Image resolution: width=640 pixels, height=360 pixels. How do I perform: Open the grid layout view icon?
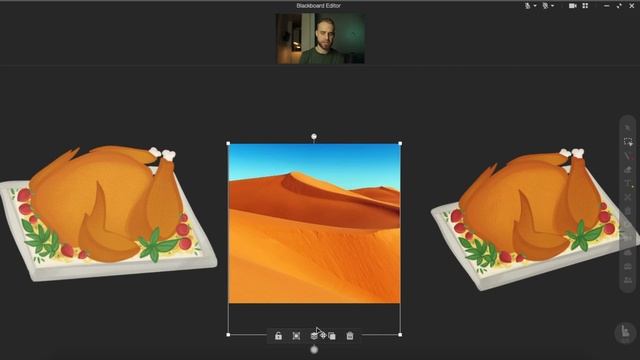tap(585, 6)
